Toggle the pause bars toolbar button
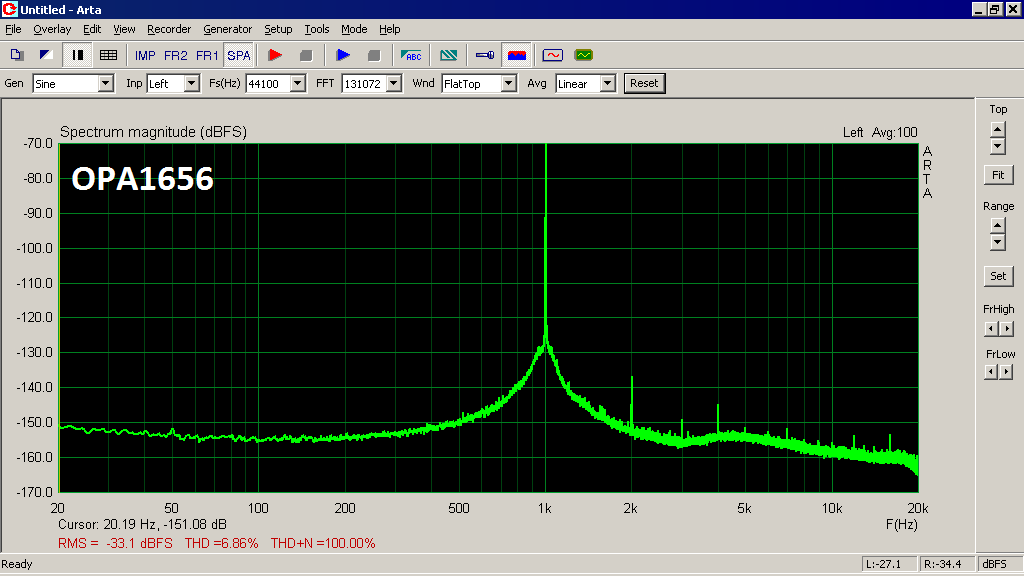This screenshot has width=1024, height=576. (78, 56)
